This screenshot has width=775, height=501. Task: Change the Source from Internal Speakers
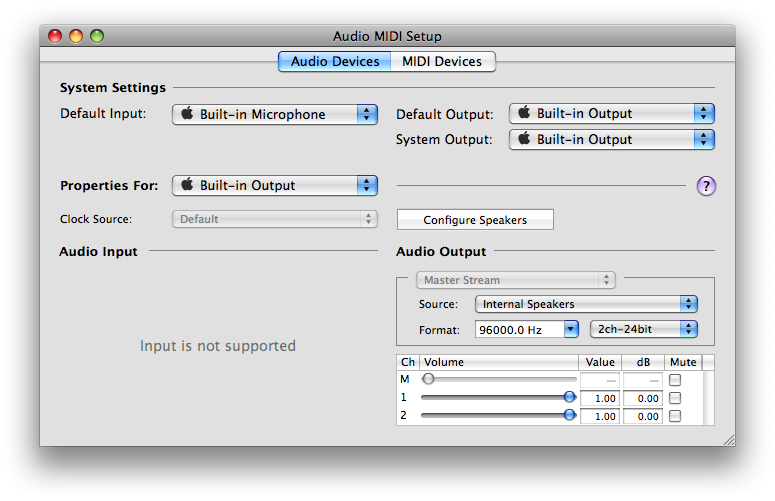(586, 304)
